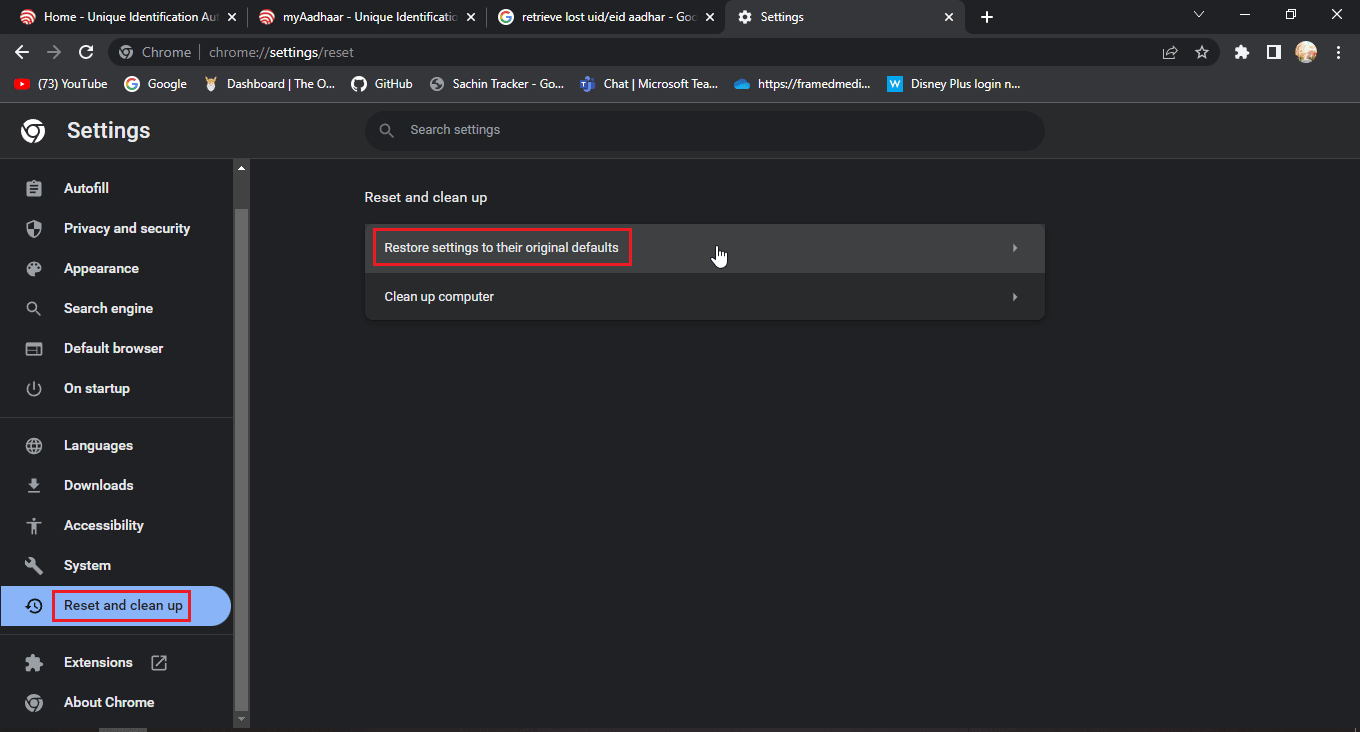Open the GitHub bookmark
This screenshot has height=732, width=1360.
[381, 84]
